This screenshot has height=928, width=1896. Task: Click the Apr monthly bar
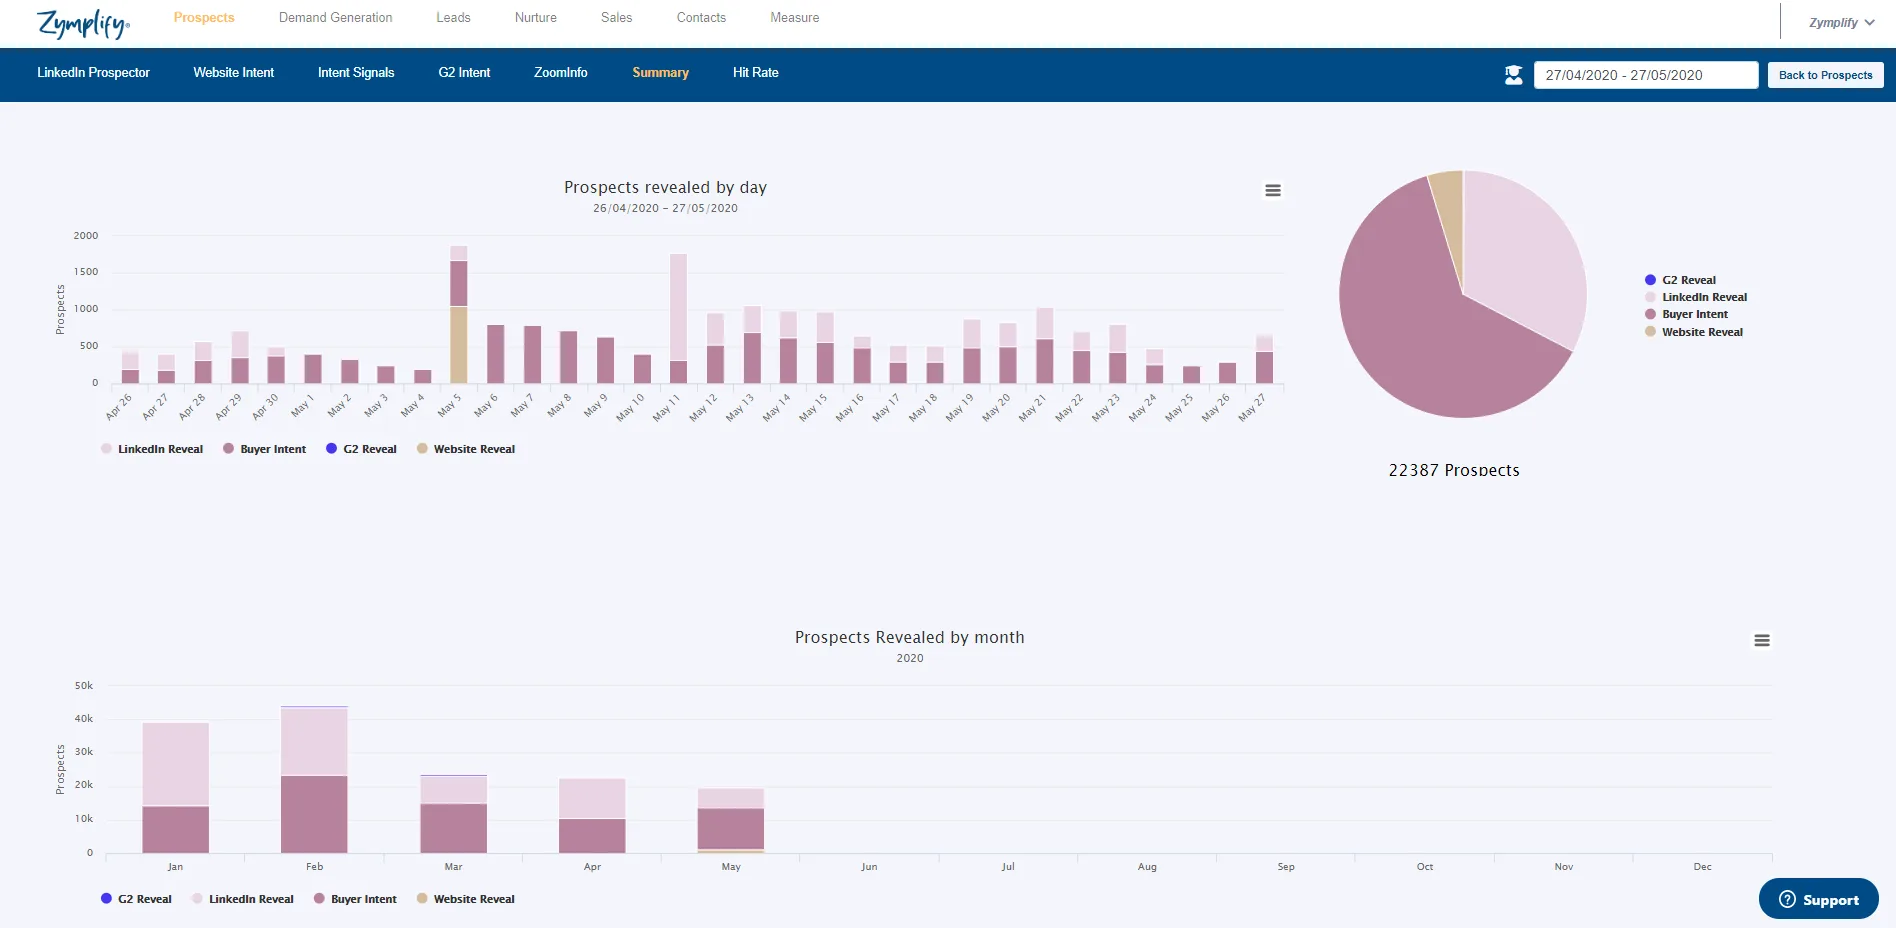pyautogui.click(x=592, y=816)
